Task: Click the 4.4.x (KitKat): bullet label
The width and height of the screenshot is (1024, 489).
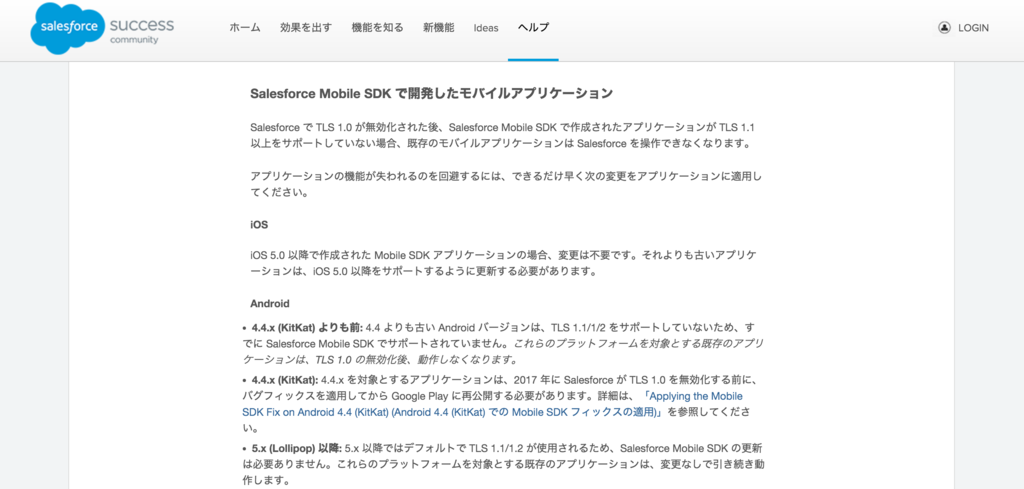Action: [285, 379]
